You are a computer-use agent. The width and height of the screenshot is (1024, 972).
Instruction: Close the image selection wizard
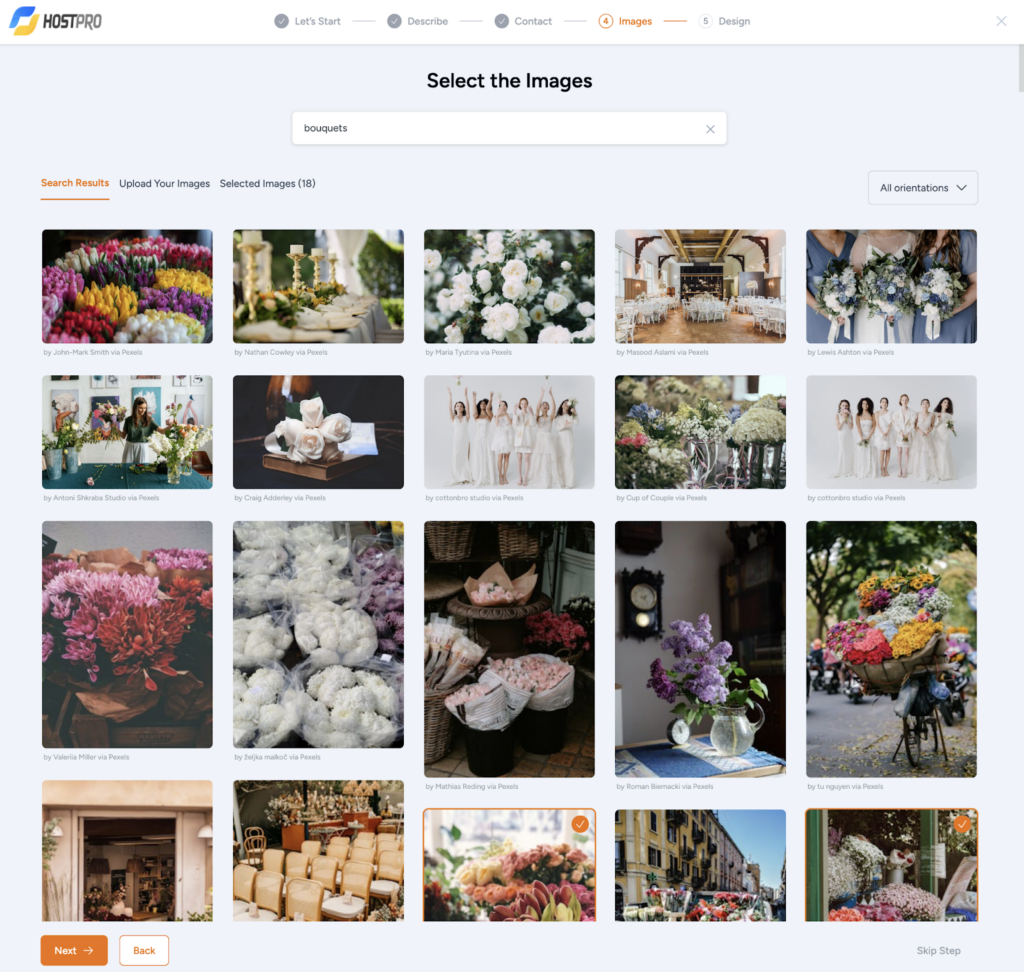(x=1001, y=21)
